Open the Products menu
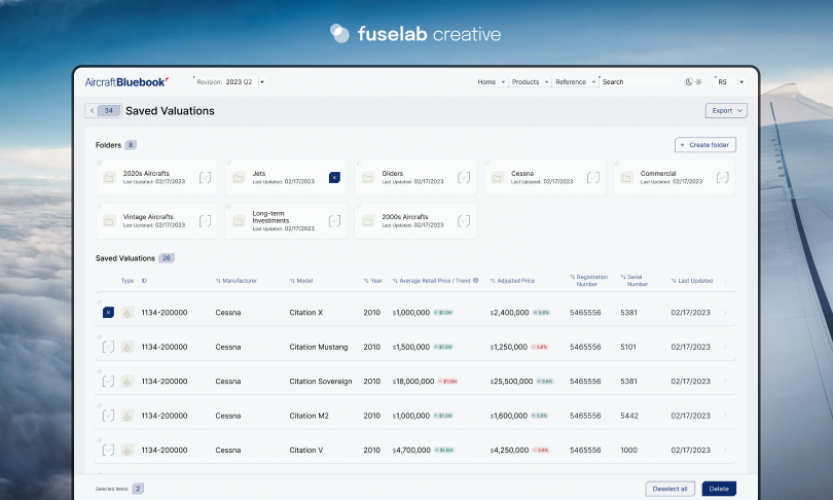The height and width of the screenshot is (500, 833). 530,82
